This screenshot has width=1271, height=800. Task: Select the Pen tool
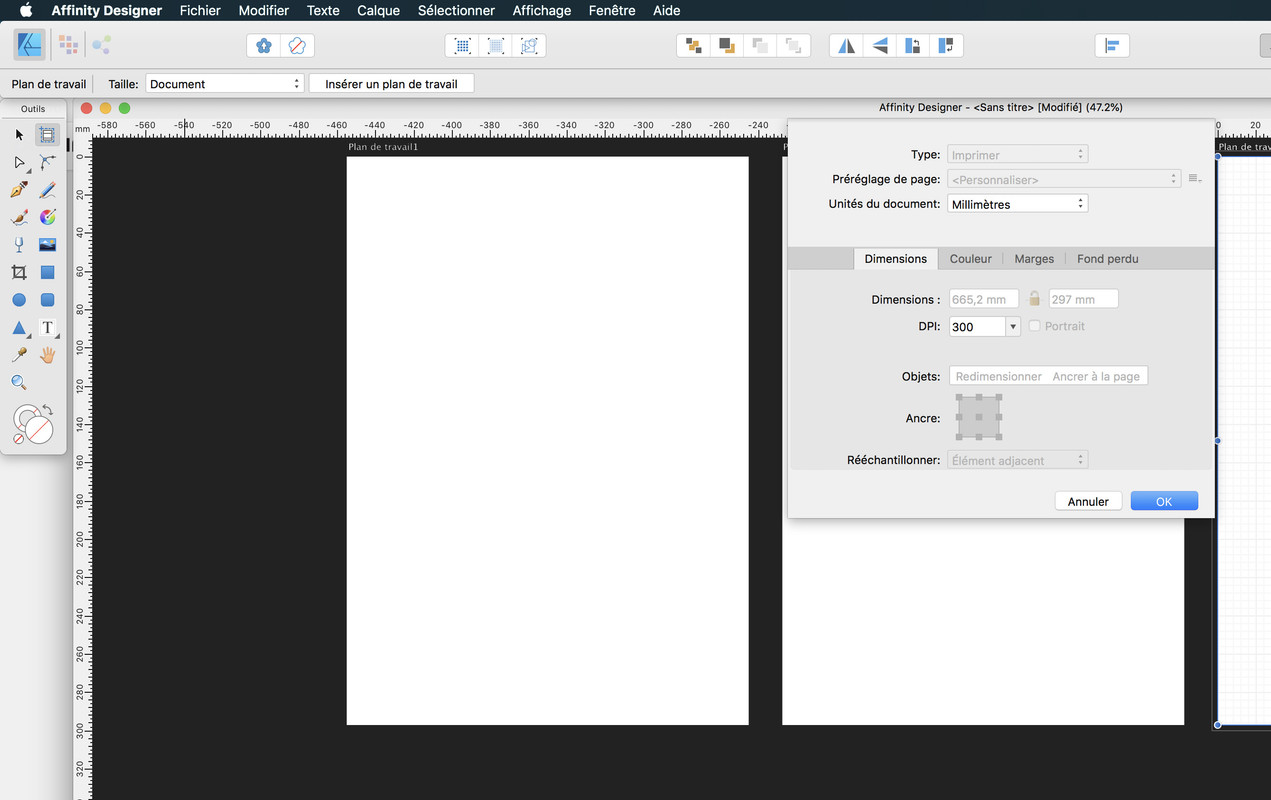pyautogui.click(x=19, y=189)
